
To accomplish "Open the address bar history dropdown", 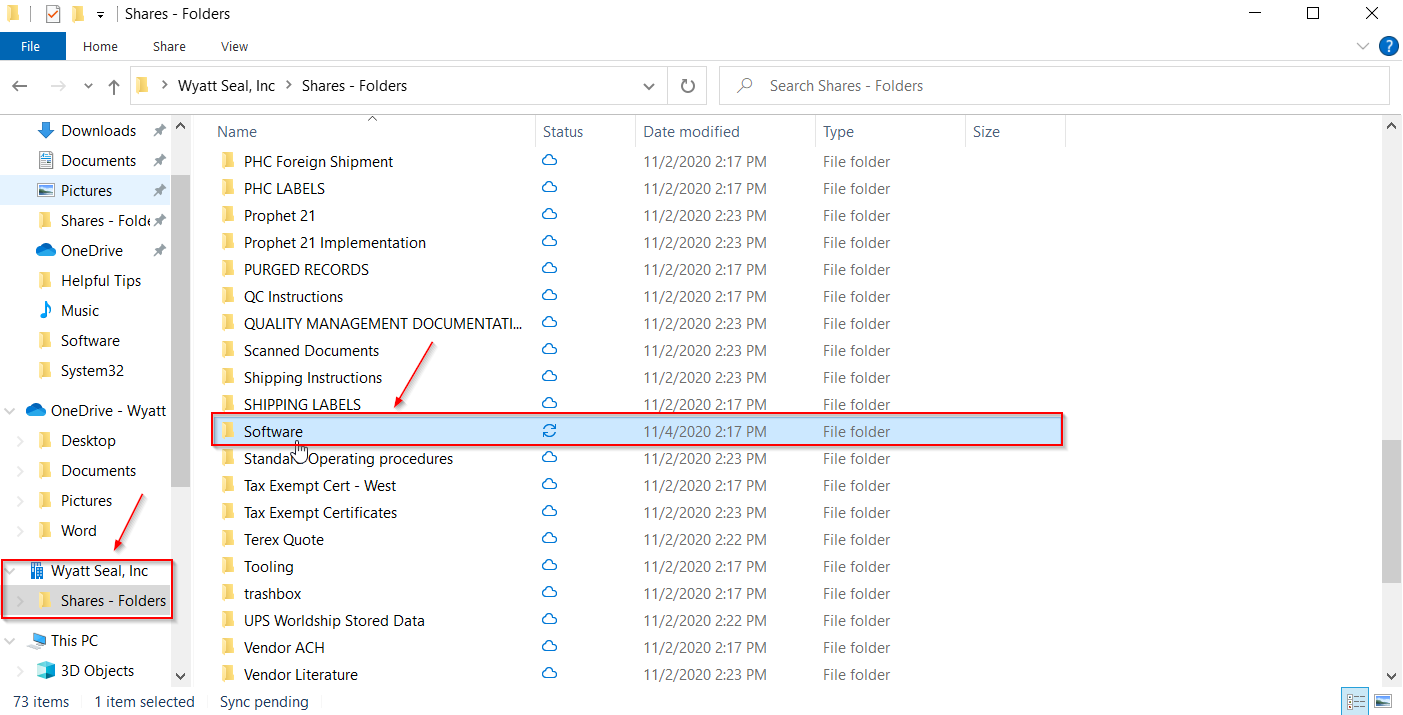I will coord(649,86).
